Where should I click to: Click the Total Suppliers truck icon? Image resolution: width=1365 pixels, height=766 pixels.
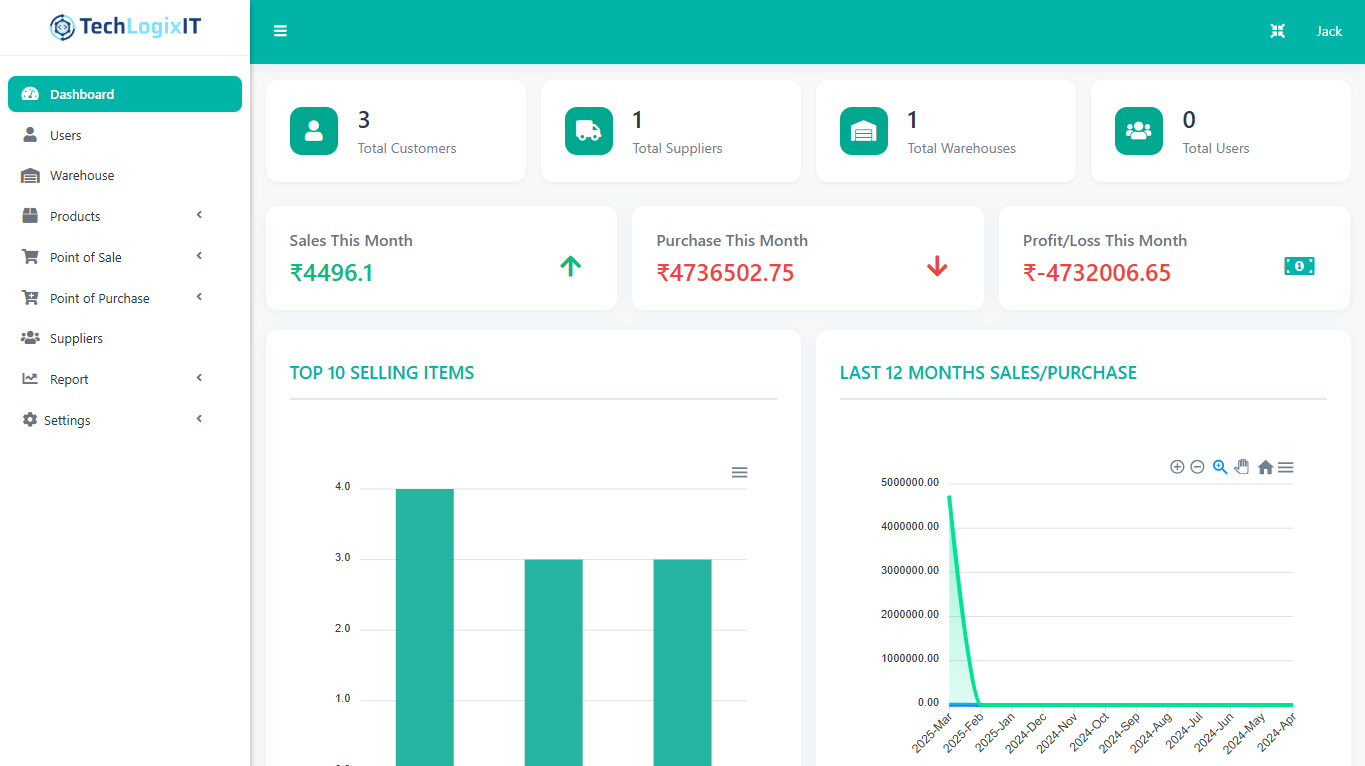(x=589, y=131)
